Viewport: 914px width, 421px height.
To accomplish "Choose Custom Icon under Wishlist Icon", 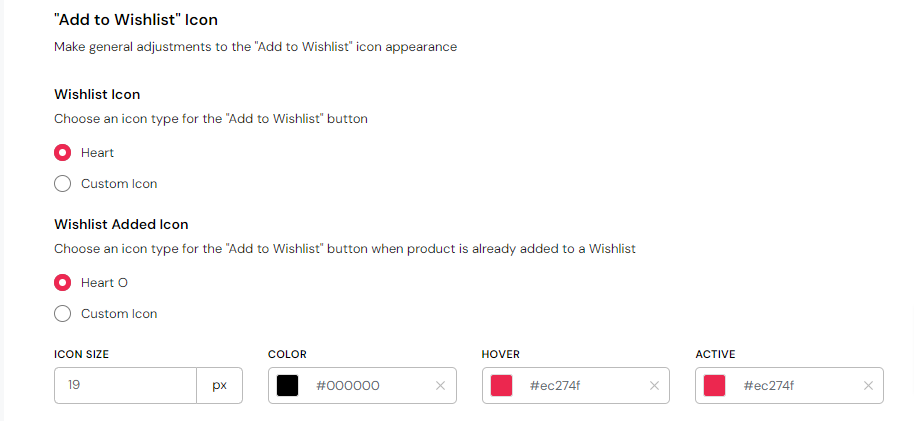I will 62,184.
